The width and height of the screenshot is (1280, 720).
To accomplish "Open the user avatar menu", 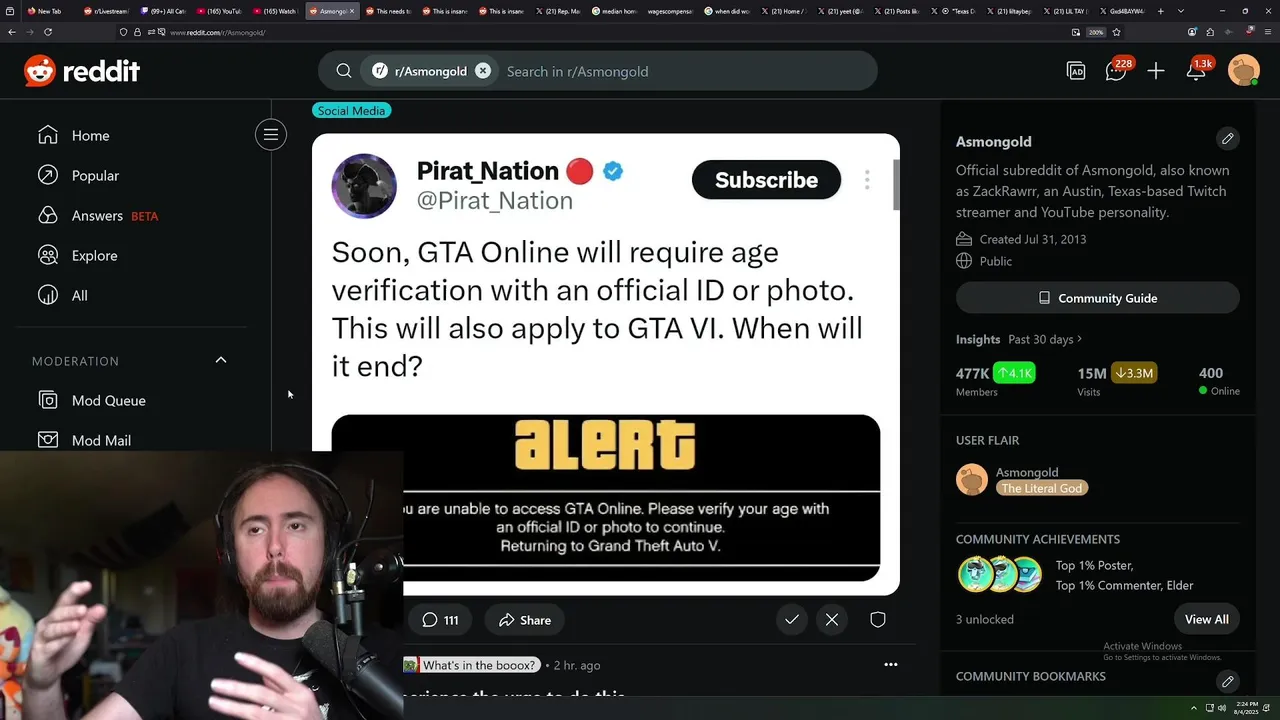I will [1244, 71].
